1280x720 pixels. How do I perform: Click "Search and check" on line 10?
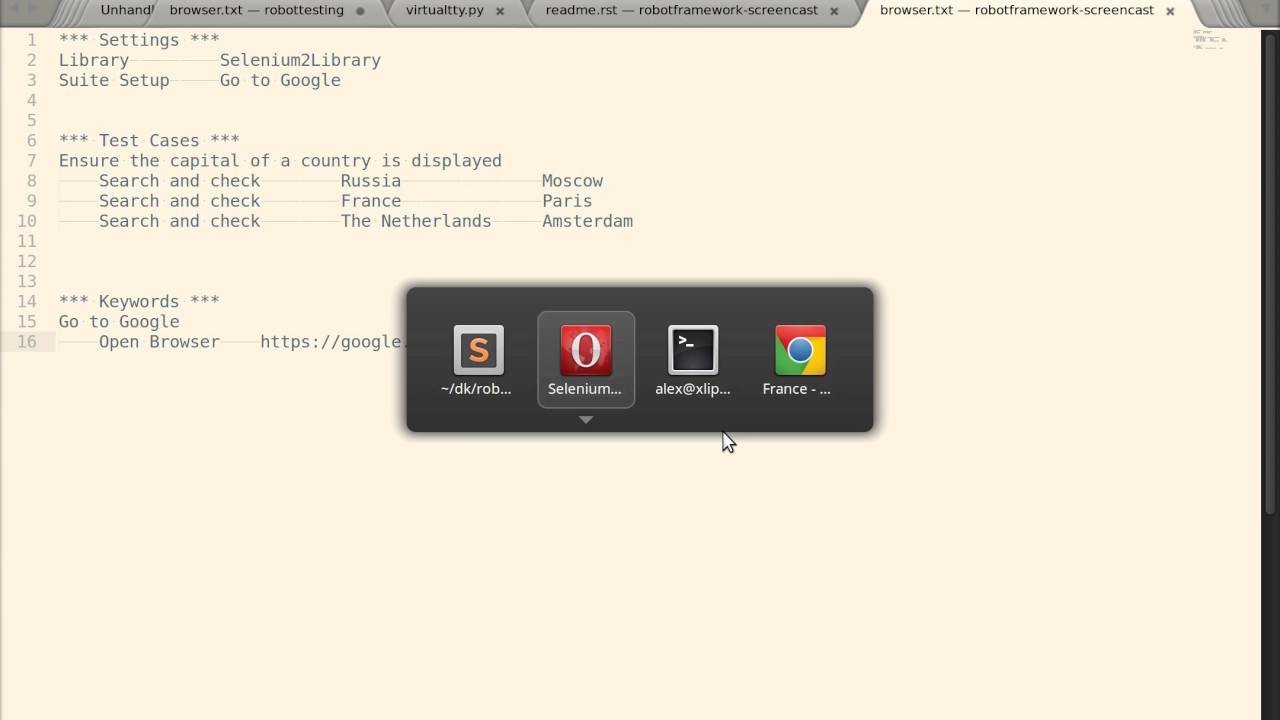[x=179, y=221]
